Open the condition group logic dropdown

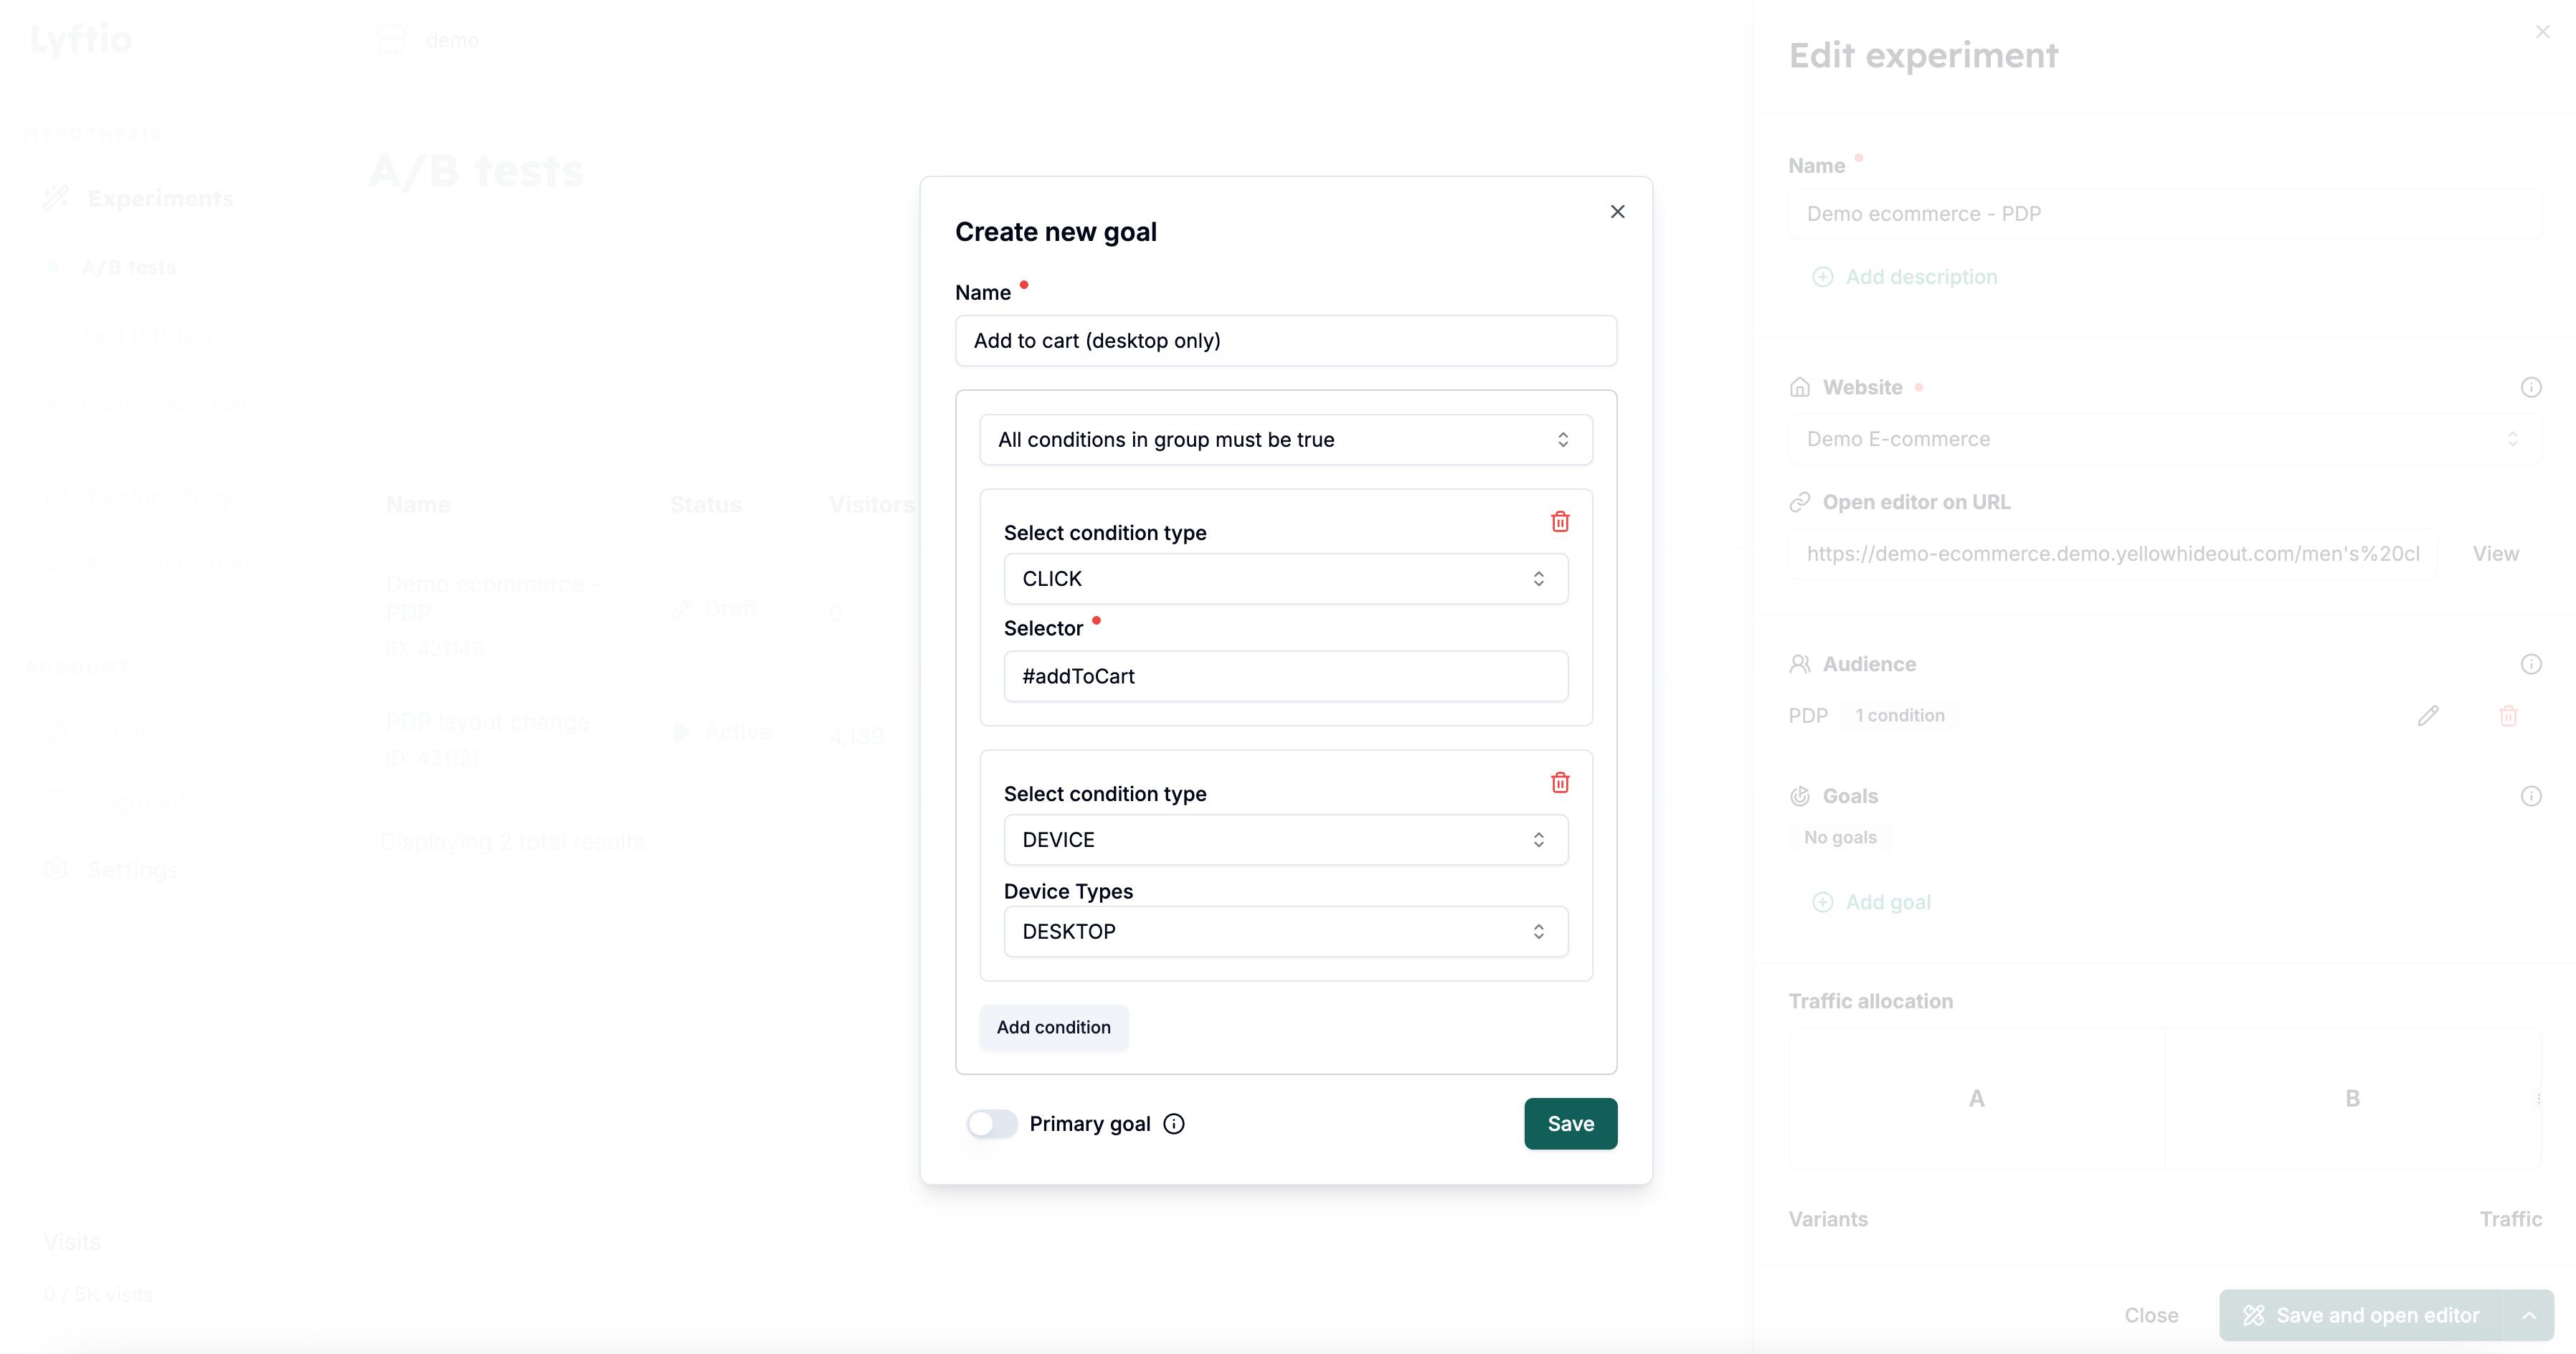tap(1285, 440)
